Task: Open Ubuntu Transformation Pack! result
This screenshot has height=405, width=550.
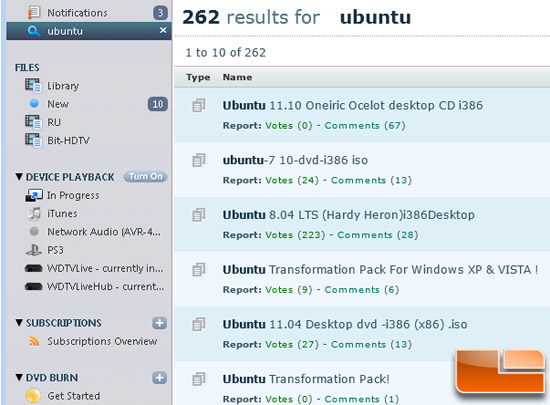Action: coord(306,379)
